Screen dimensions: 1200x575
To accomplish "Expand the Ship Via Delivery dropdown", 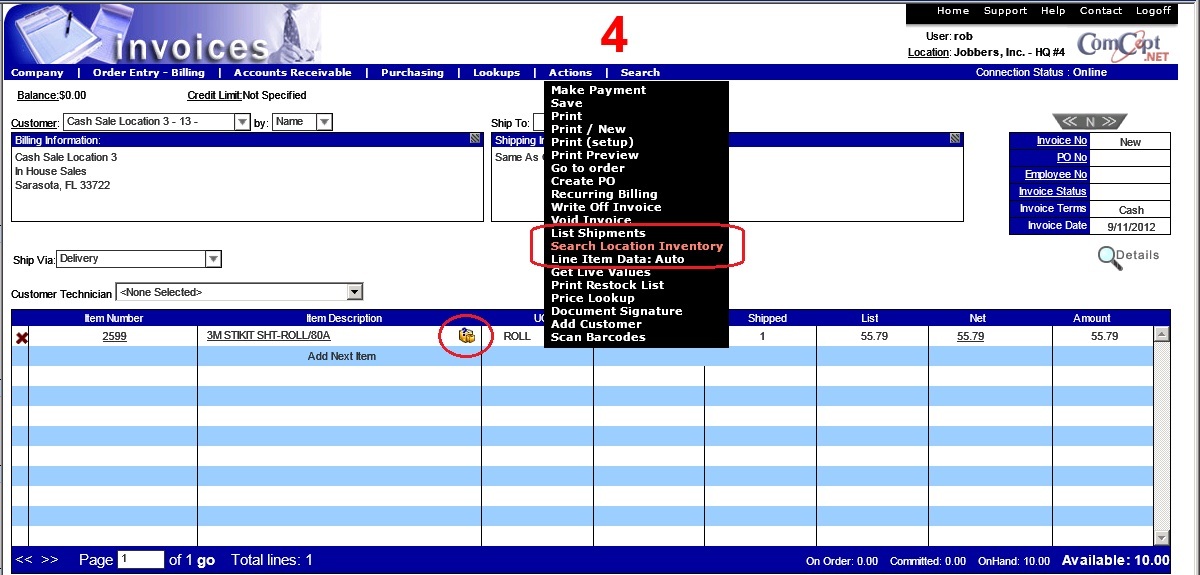I will (x=212, y=259).
